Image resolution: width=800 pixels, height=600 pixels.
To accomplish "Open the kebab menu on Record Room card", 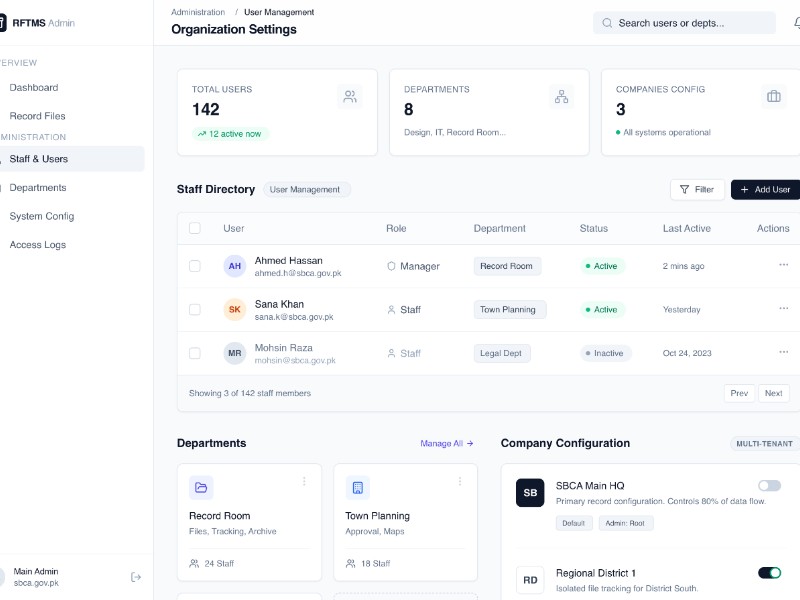I will [x=304, y=481].
